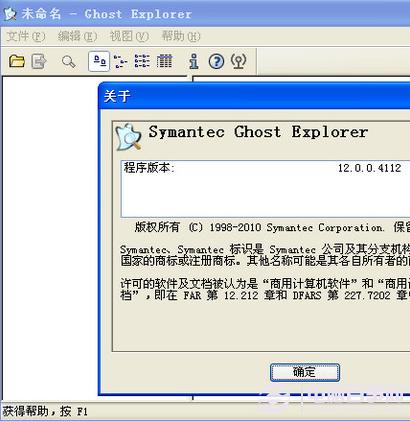Open the 文件(F) menu
Image resolution: width=410 pixels, height=421 pixels.
pos(26,36)
